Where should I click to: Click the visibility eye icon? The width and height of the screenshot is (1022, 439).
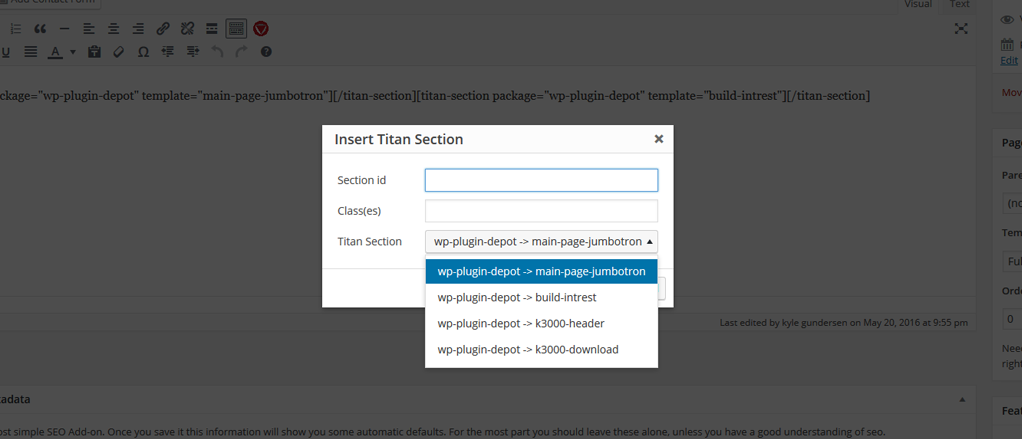pyautogui.click(x=1007, y=20)
